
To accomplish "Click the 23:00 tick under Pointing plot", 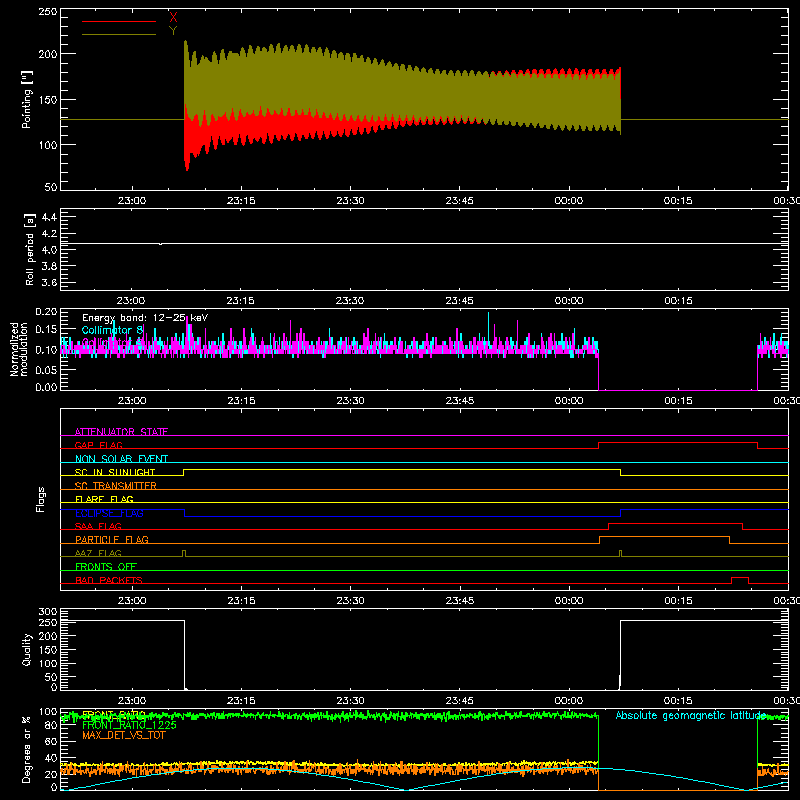I will pyautogui.click(x=132, y=201).
